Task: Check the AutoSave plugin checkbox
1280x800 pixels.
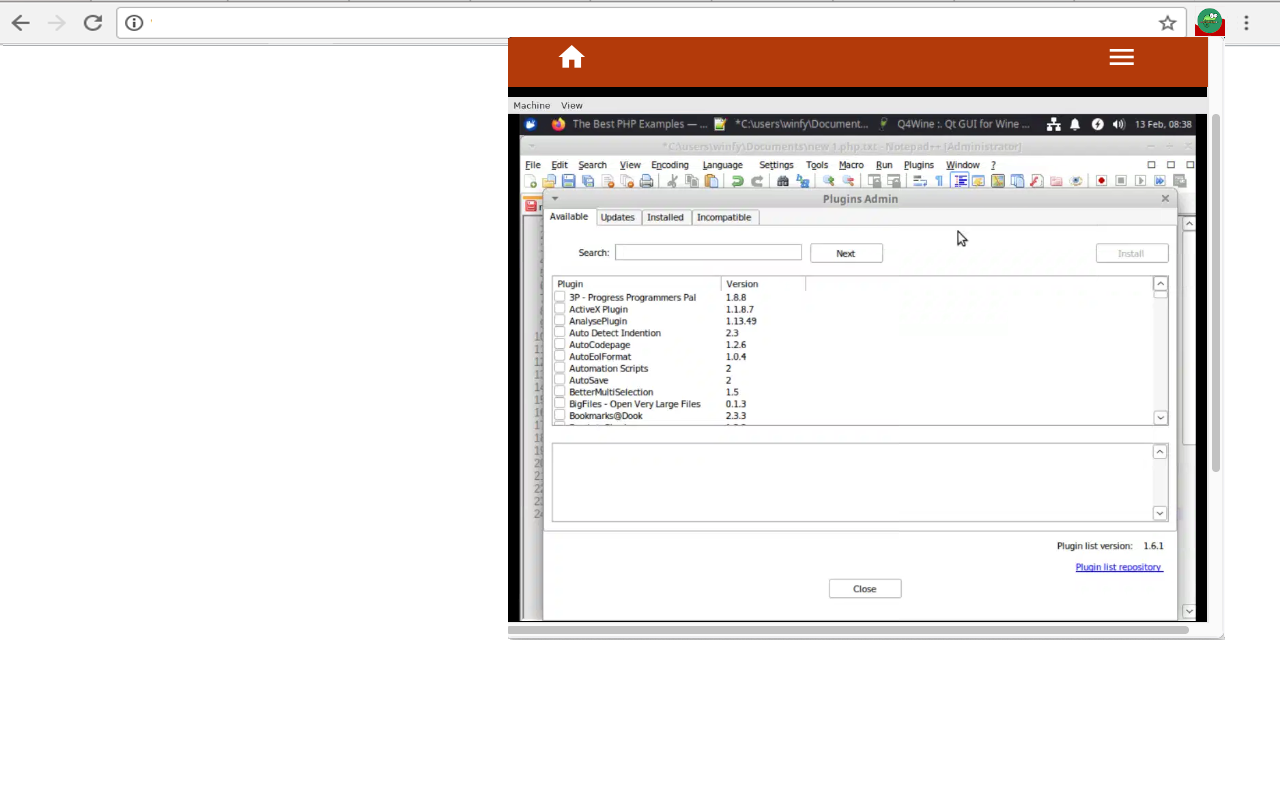Action: coord(559,380)
